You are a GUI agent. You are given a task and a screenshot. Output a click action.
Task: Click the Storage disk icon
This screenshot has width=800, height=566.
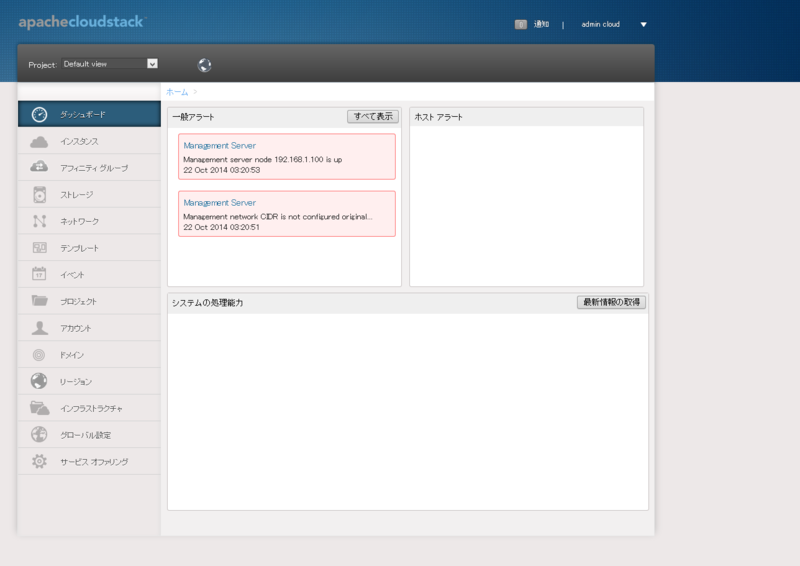pos(39,194)
